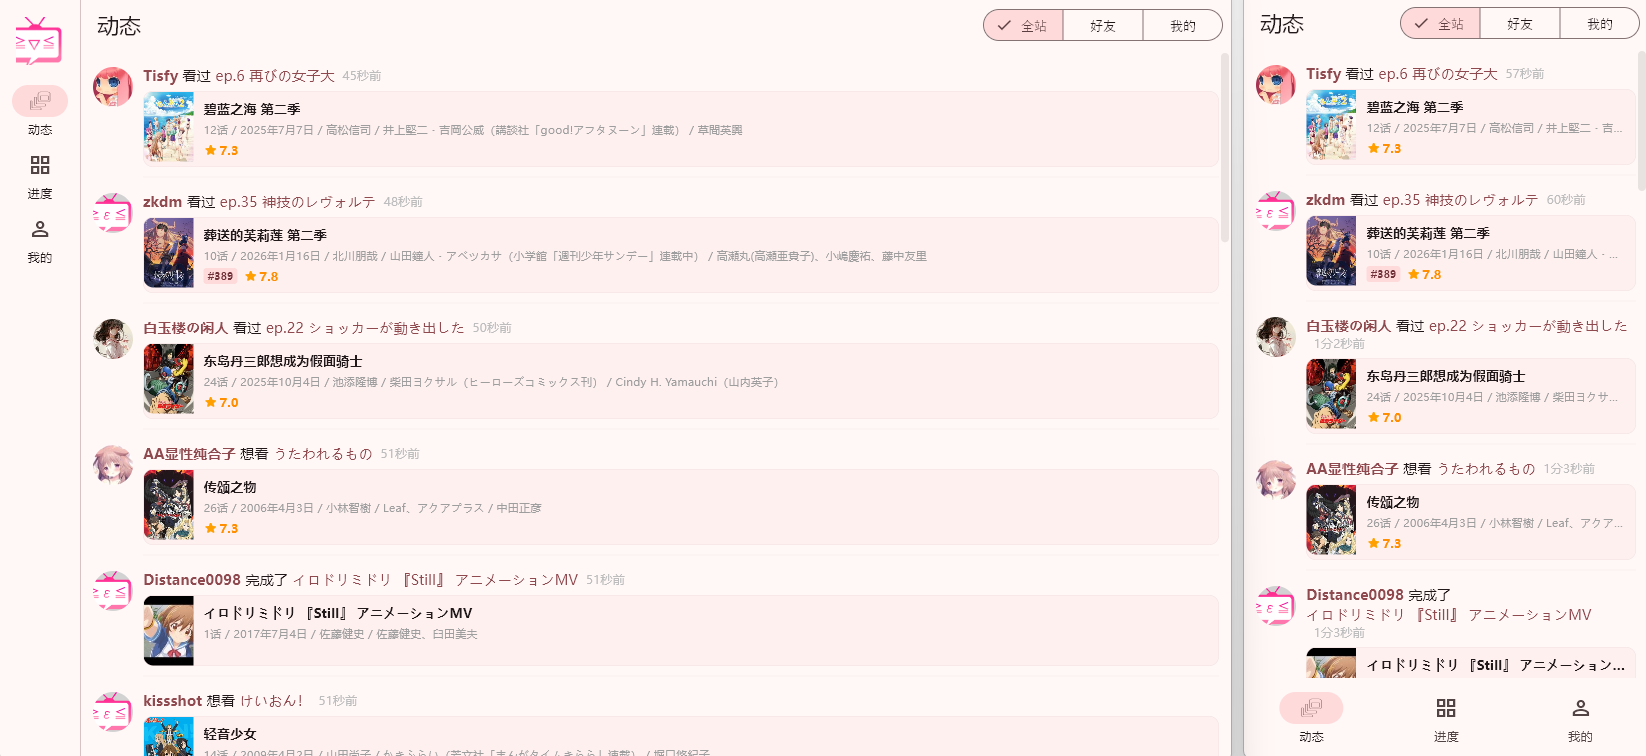Viewport: 1646px width, 756px height.
Task: Open zkdm username link in left panel
Action: 162,202
